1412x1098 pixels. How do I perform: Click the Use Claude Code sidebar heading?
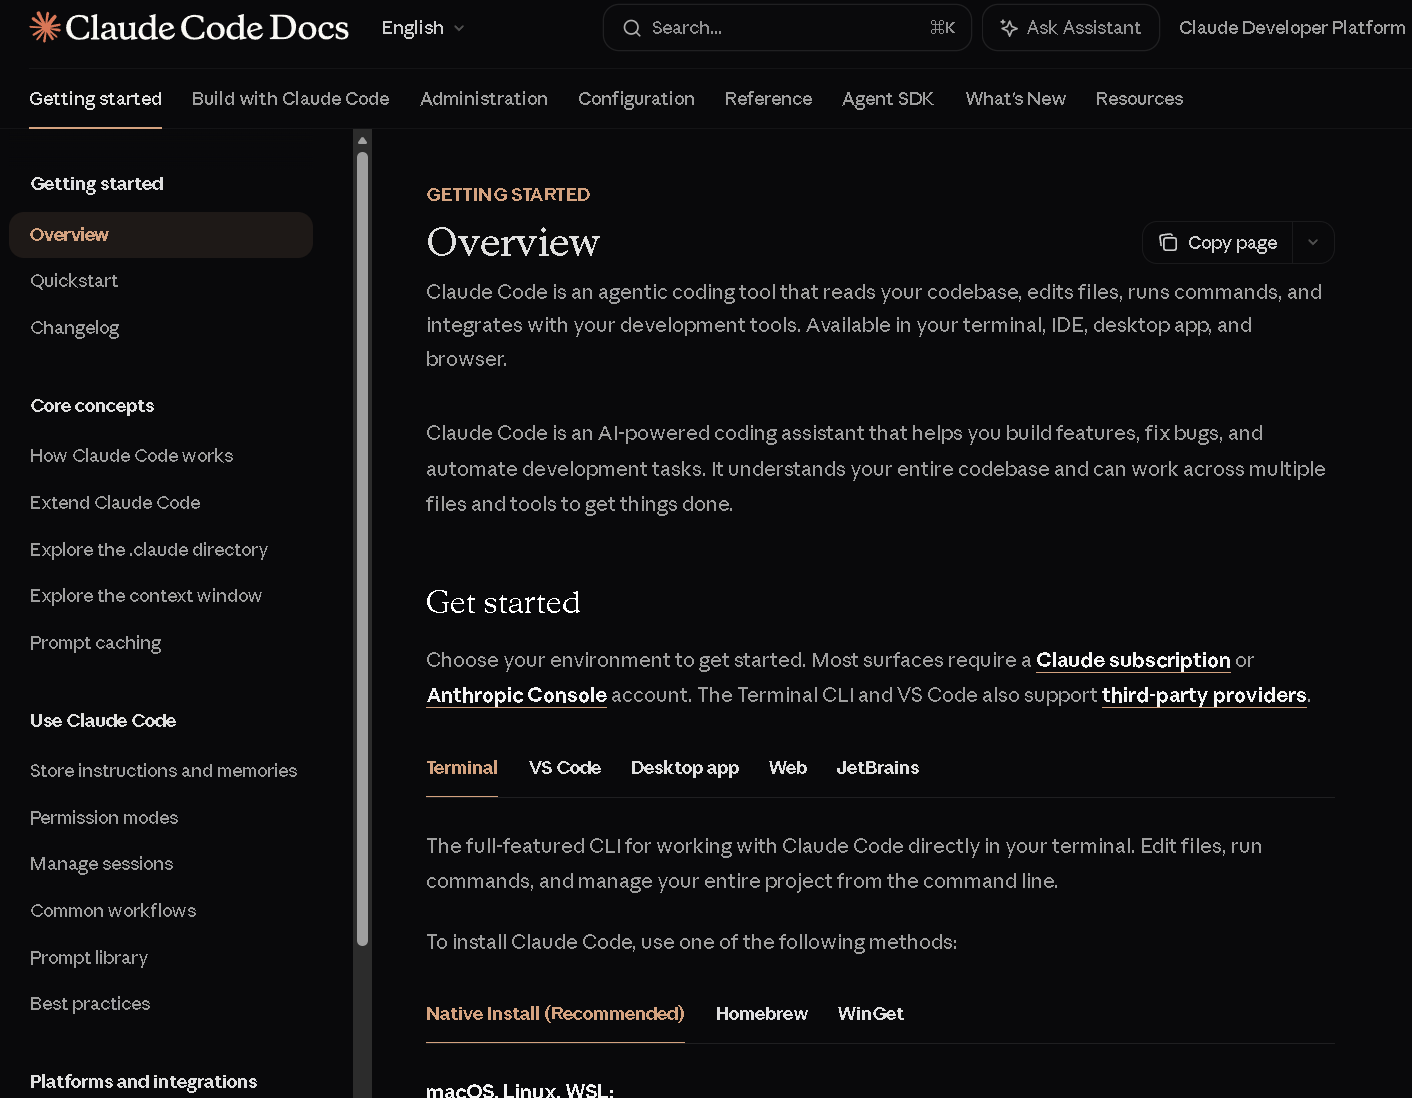point(103,721)
